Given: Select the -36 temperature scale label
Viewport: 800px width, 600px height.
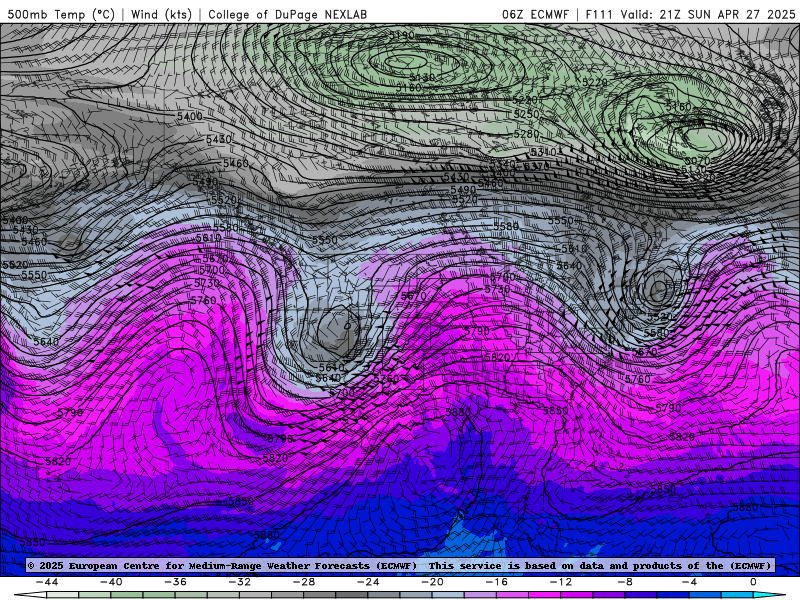Looking at the screenshot, I should pos(176,582).
